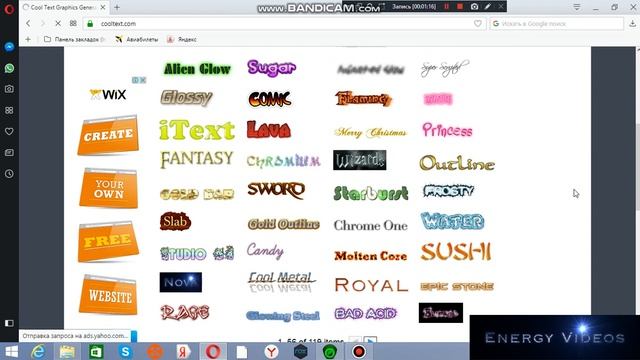Screen dimensions: 640x360
Task: Click the Wix logo in the ad
Action: pos(108,95)
